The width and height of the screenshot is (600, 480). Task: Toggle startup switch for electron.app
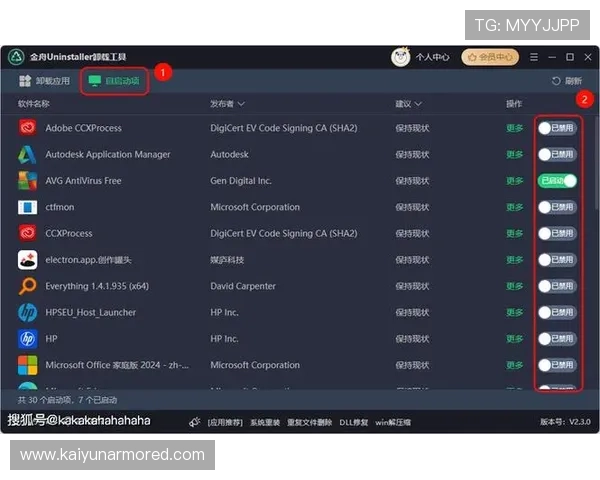point(557,260)
